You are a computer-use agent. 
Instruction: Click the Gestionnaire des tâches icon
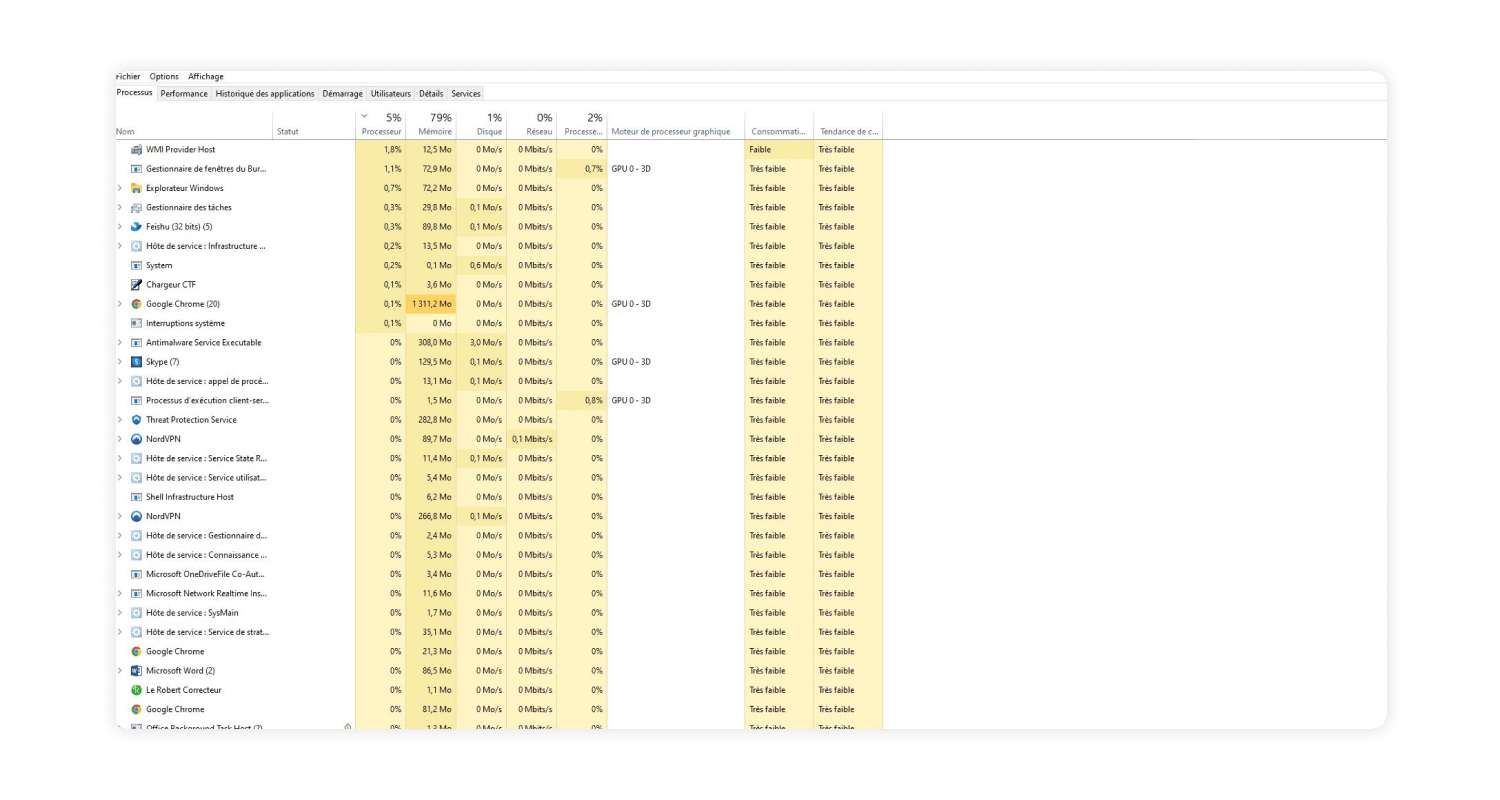point(136,207)
